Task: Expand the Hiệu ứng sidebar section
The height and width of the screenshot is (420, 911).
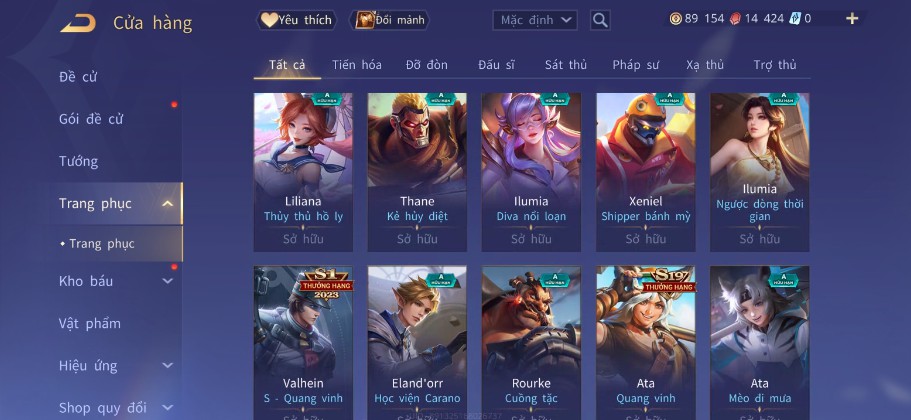Action: (x=167, y=365)
